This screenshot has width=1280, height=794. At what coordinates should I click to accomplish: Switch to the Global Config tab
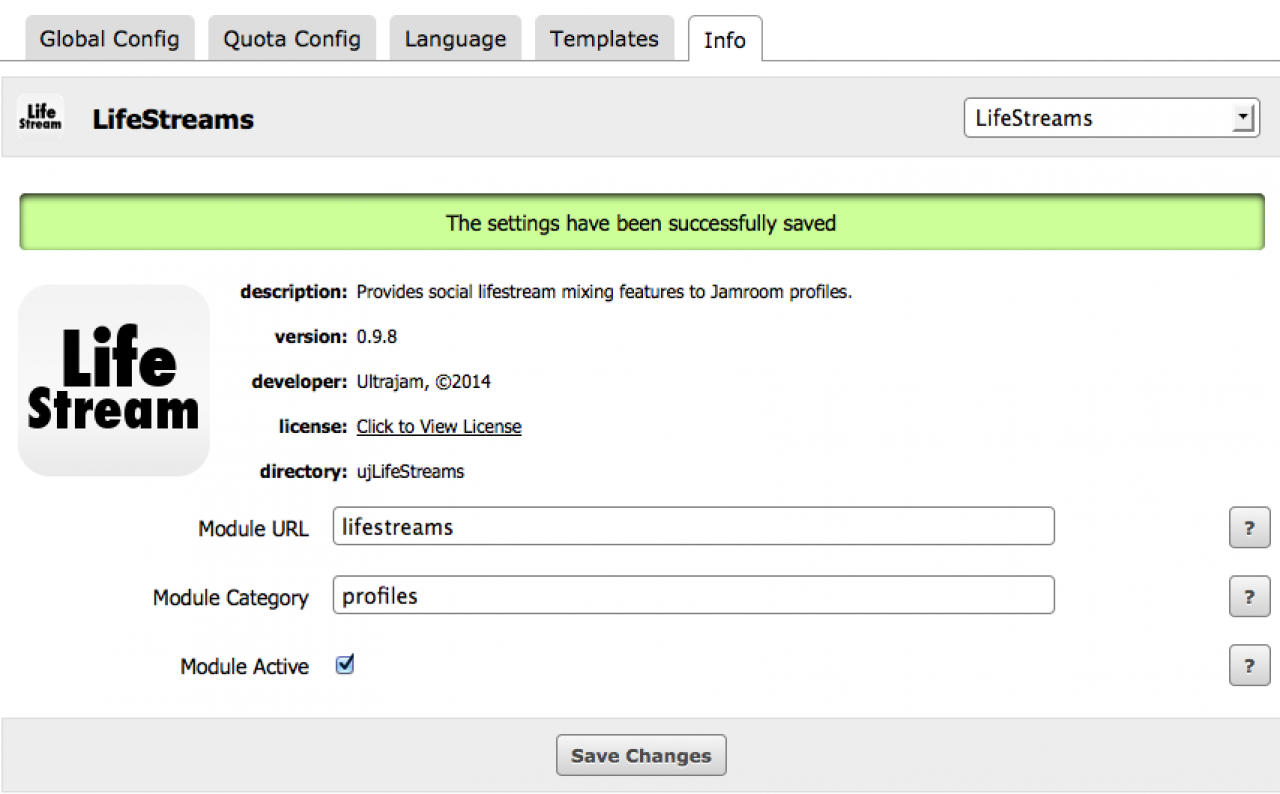pos(110,39)
